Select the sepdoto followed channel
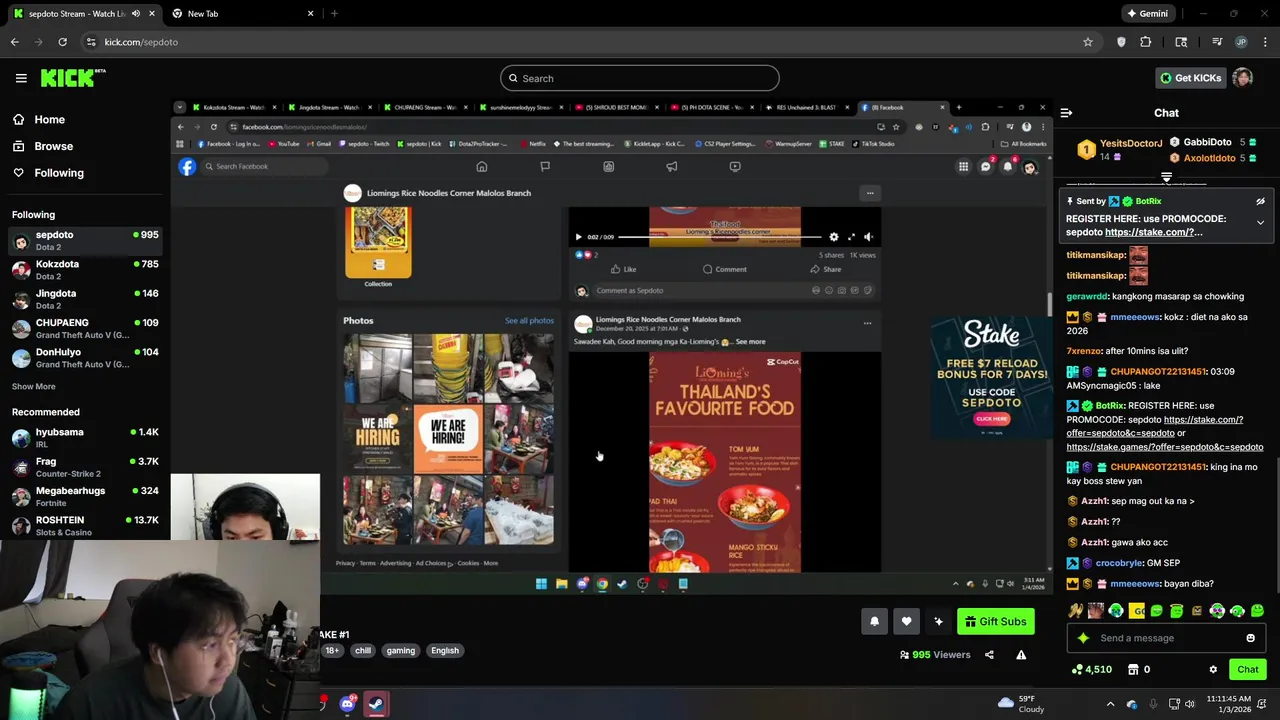This screenshot has height=720, width=1280. (85, 240)
